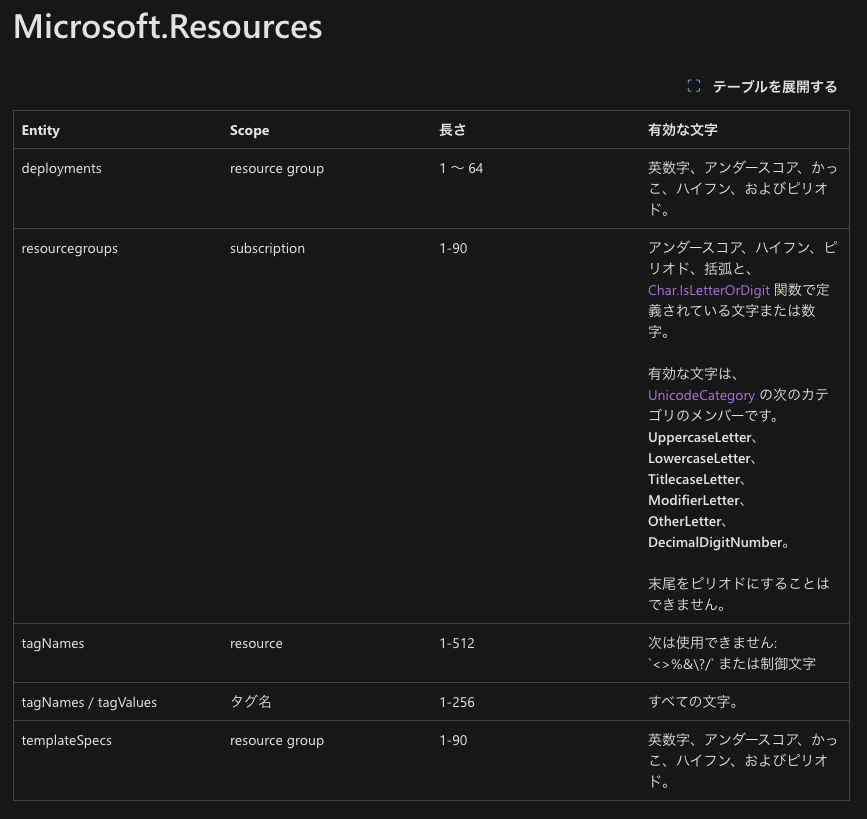This screenshot has width=867, height=819.
Task: Click the タグ名 scope cell
Action: pos(250,702)
